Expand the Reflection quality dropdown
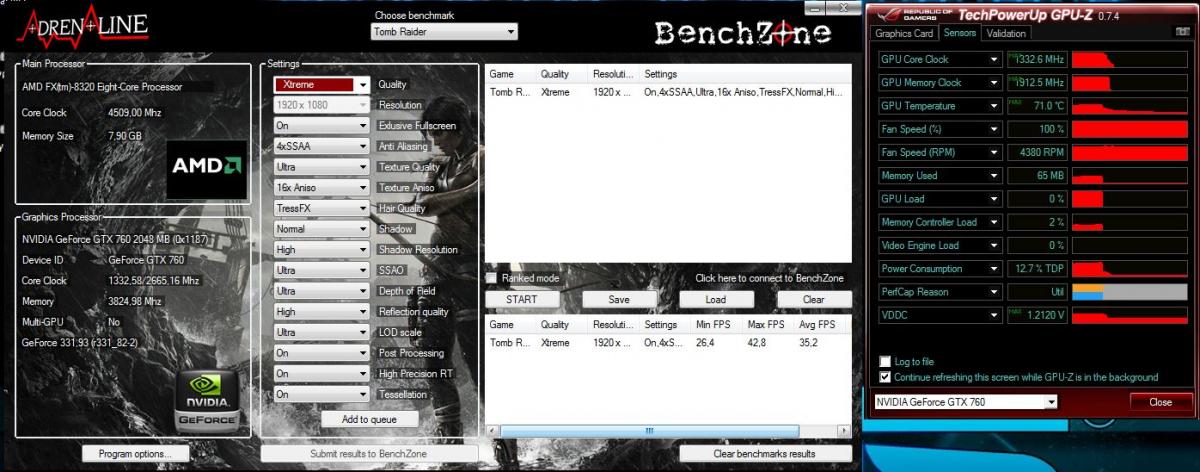The width and height of the screenshot is (1200, 472). pos(322,312)
